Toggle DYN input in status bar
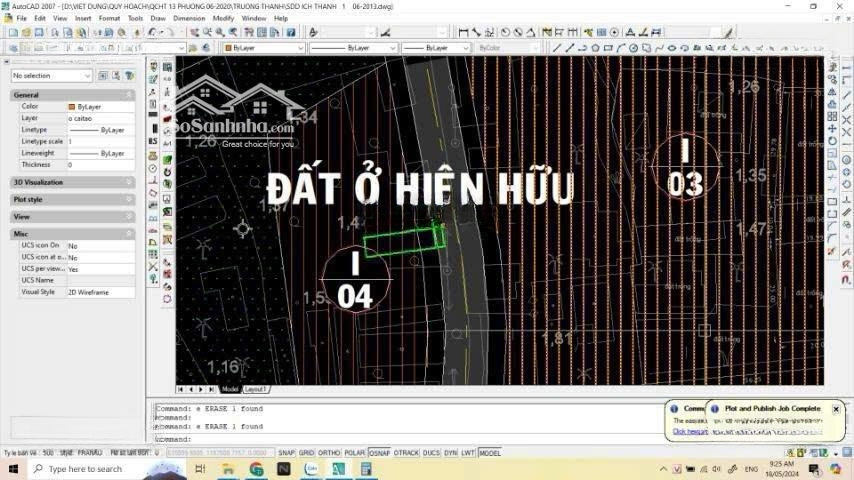The image size is (854, 480). (x=450, y=453)
